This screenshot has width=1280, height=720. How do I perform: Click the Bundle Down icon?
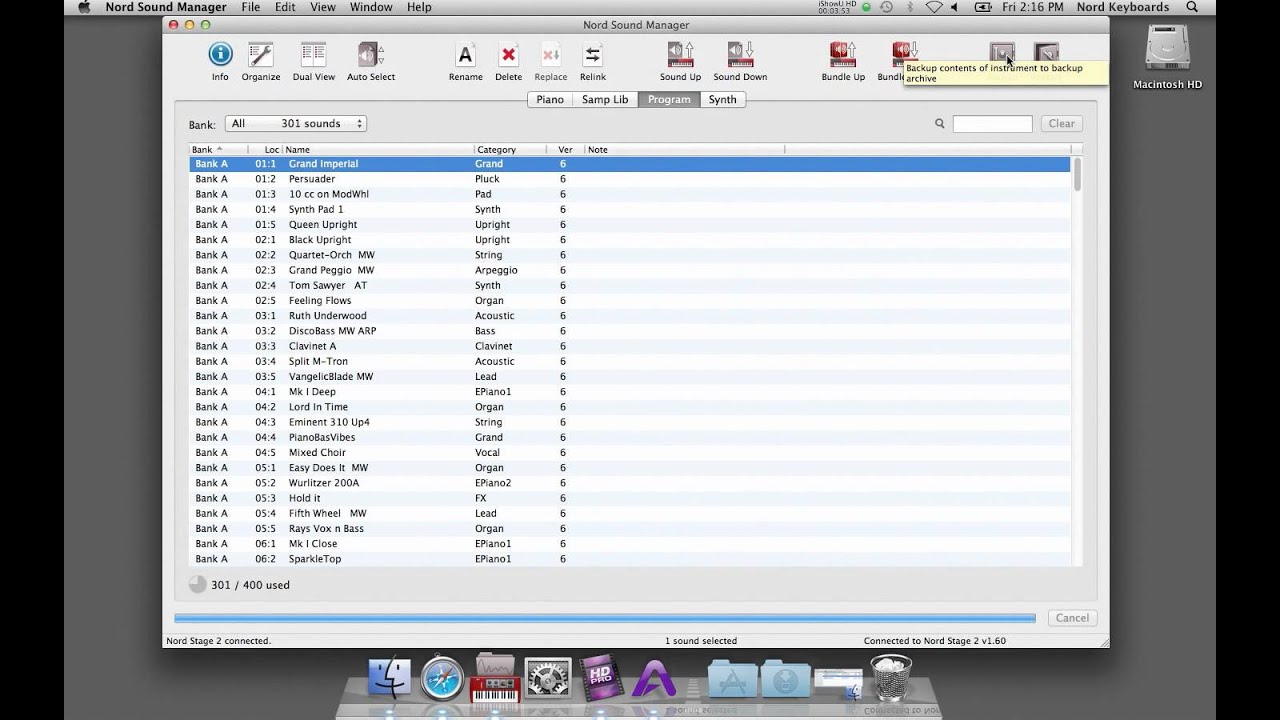905,55
